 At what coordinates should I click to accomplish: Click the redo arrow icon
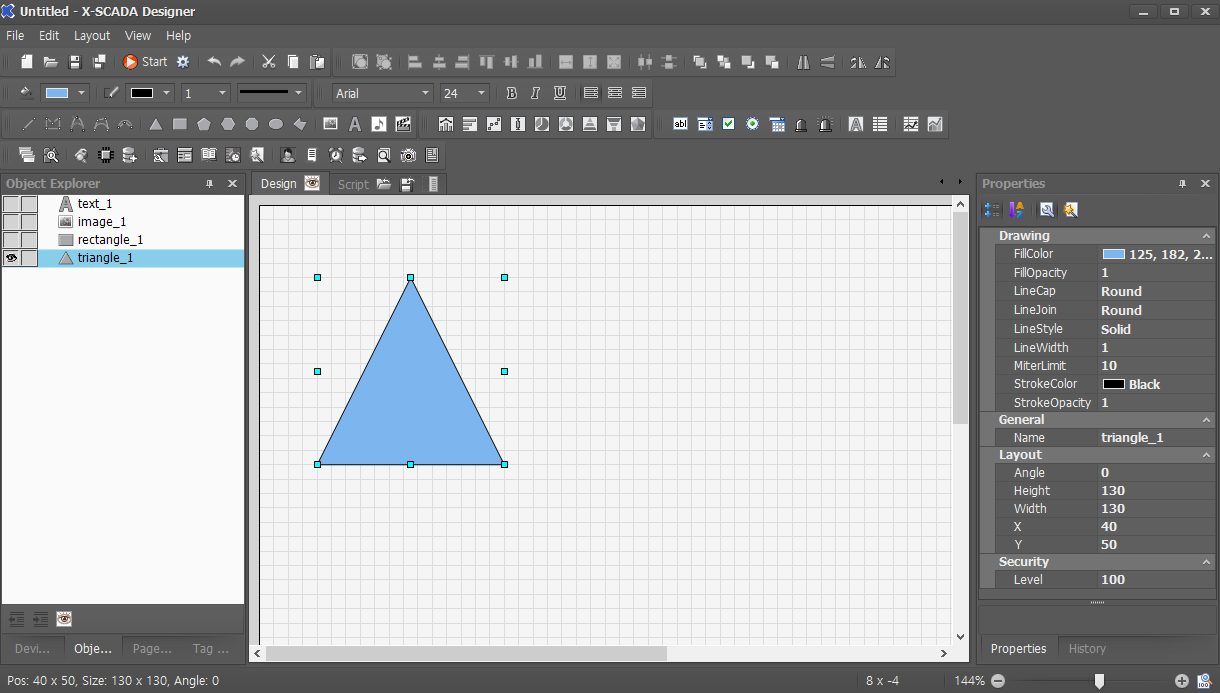pyautogui.click(x=238, y=62)
